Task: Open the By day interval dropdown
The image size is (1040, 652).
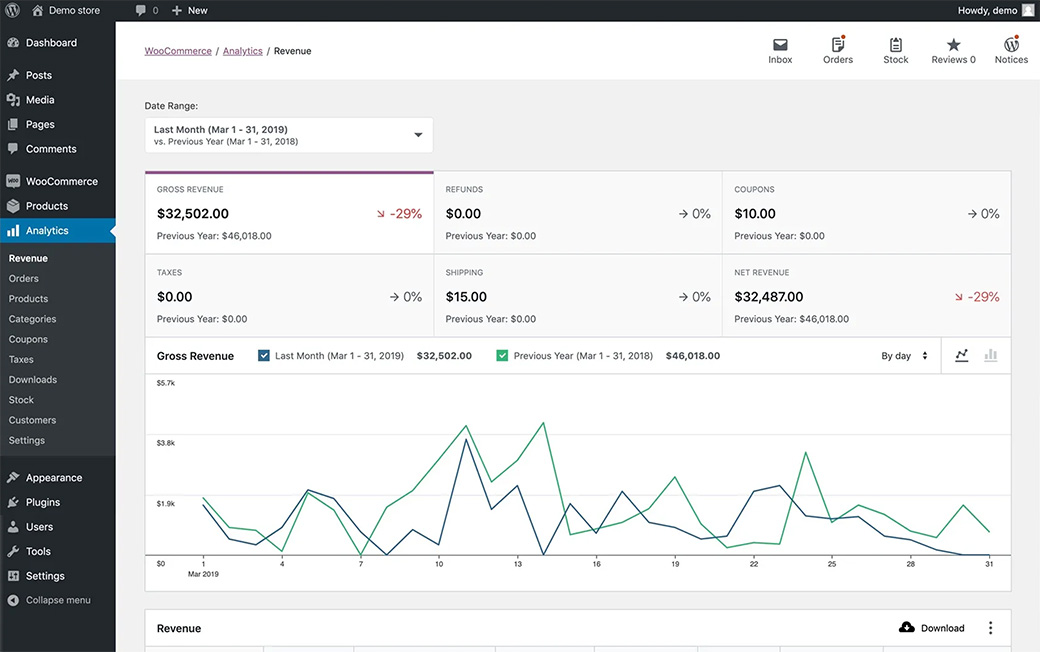Action: tap(904, 356)
